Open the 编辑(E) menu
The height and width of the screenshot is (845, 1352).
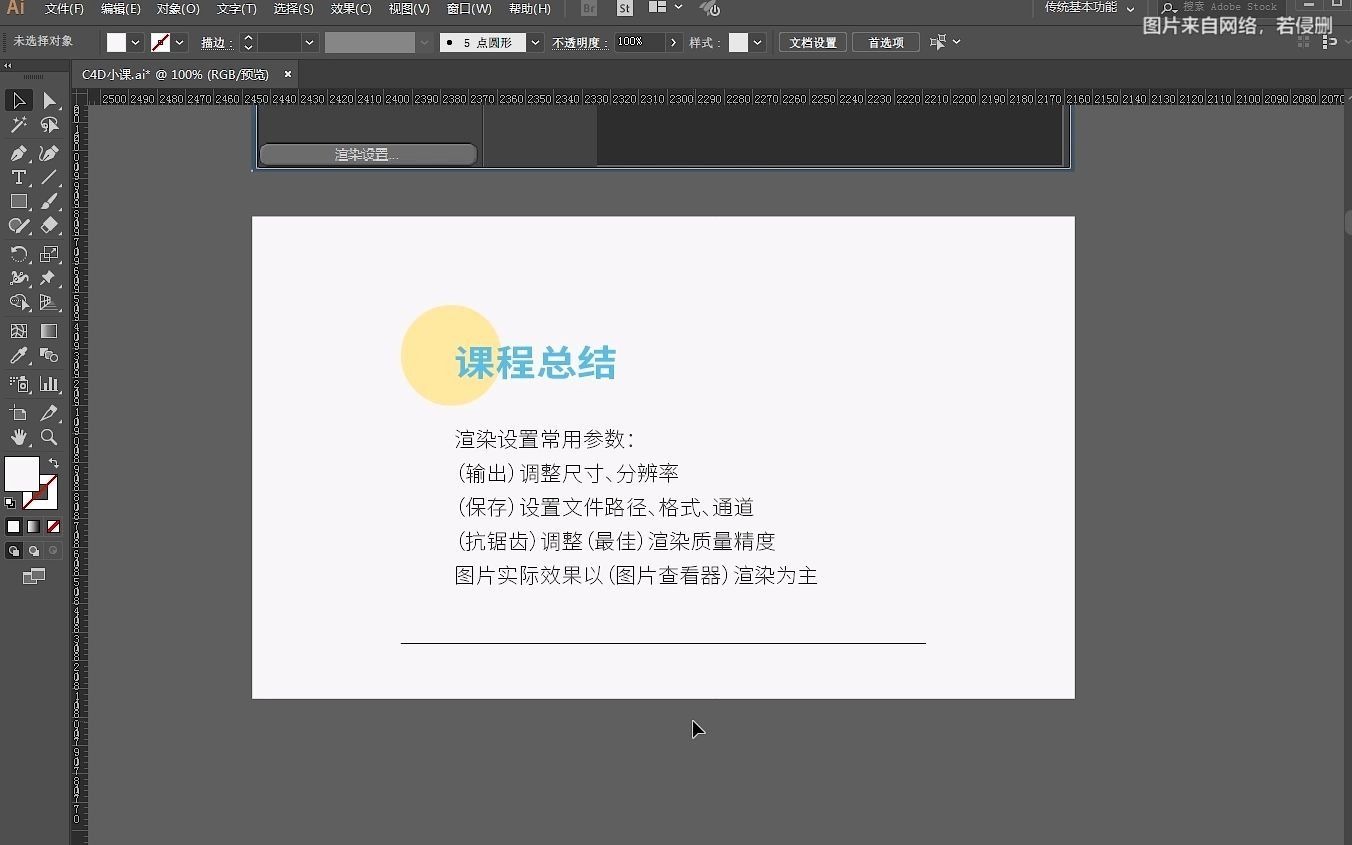pos(121,8)
